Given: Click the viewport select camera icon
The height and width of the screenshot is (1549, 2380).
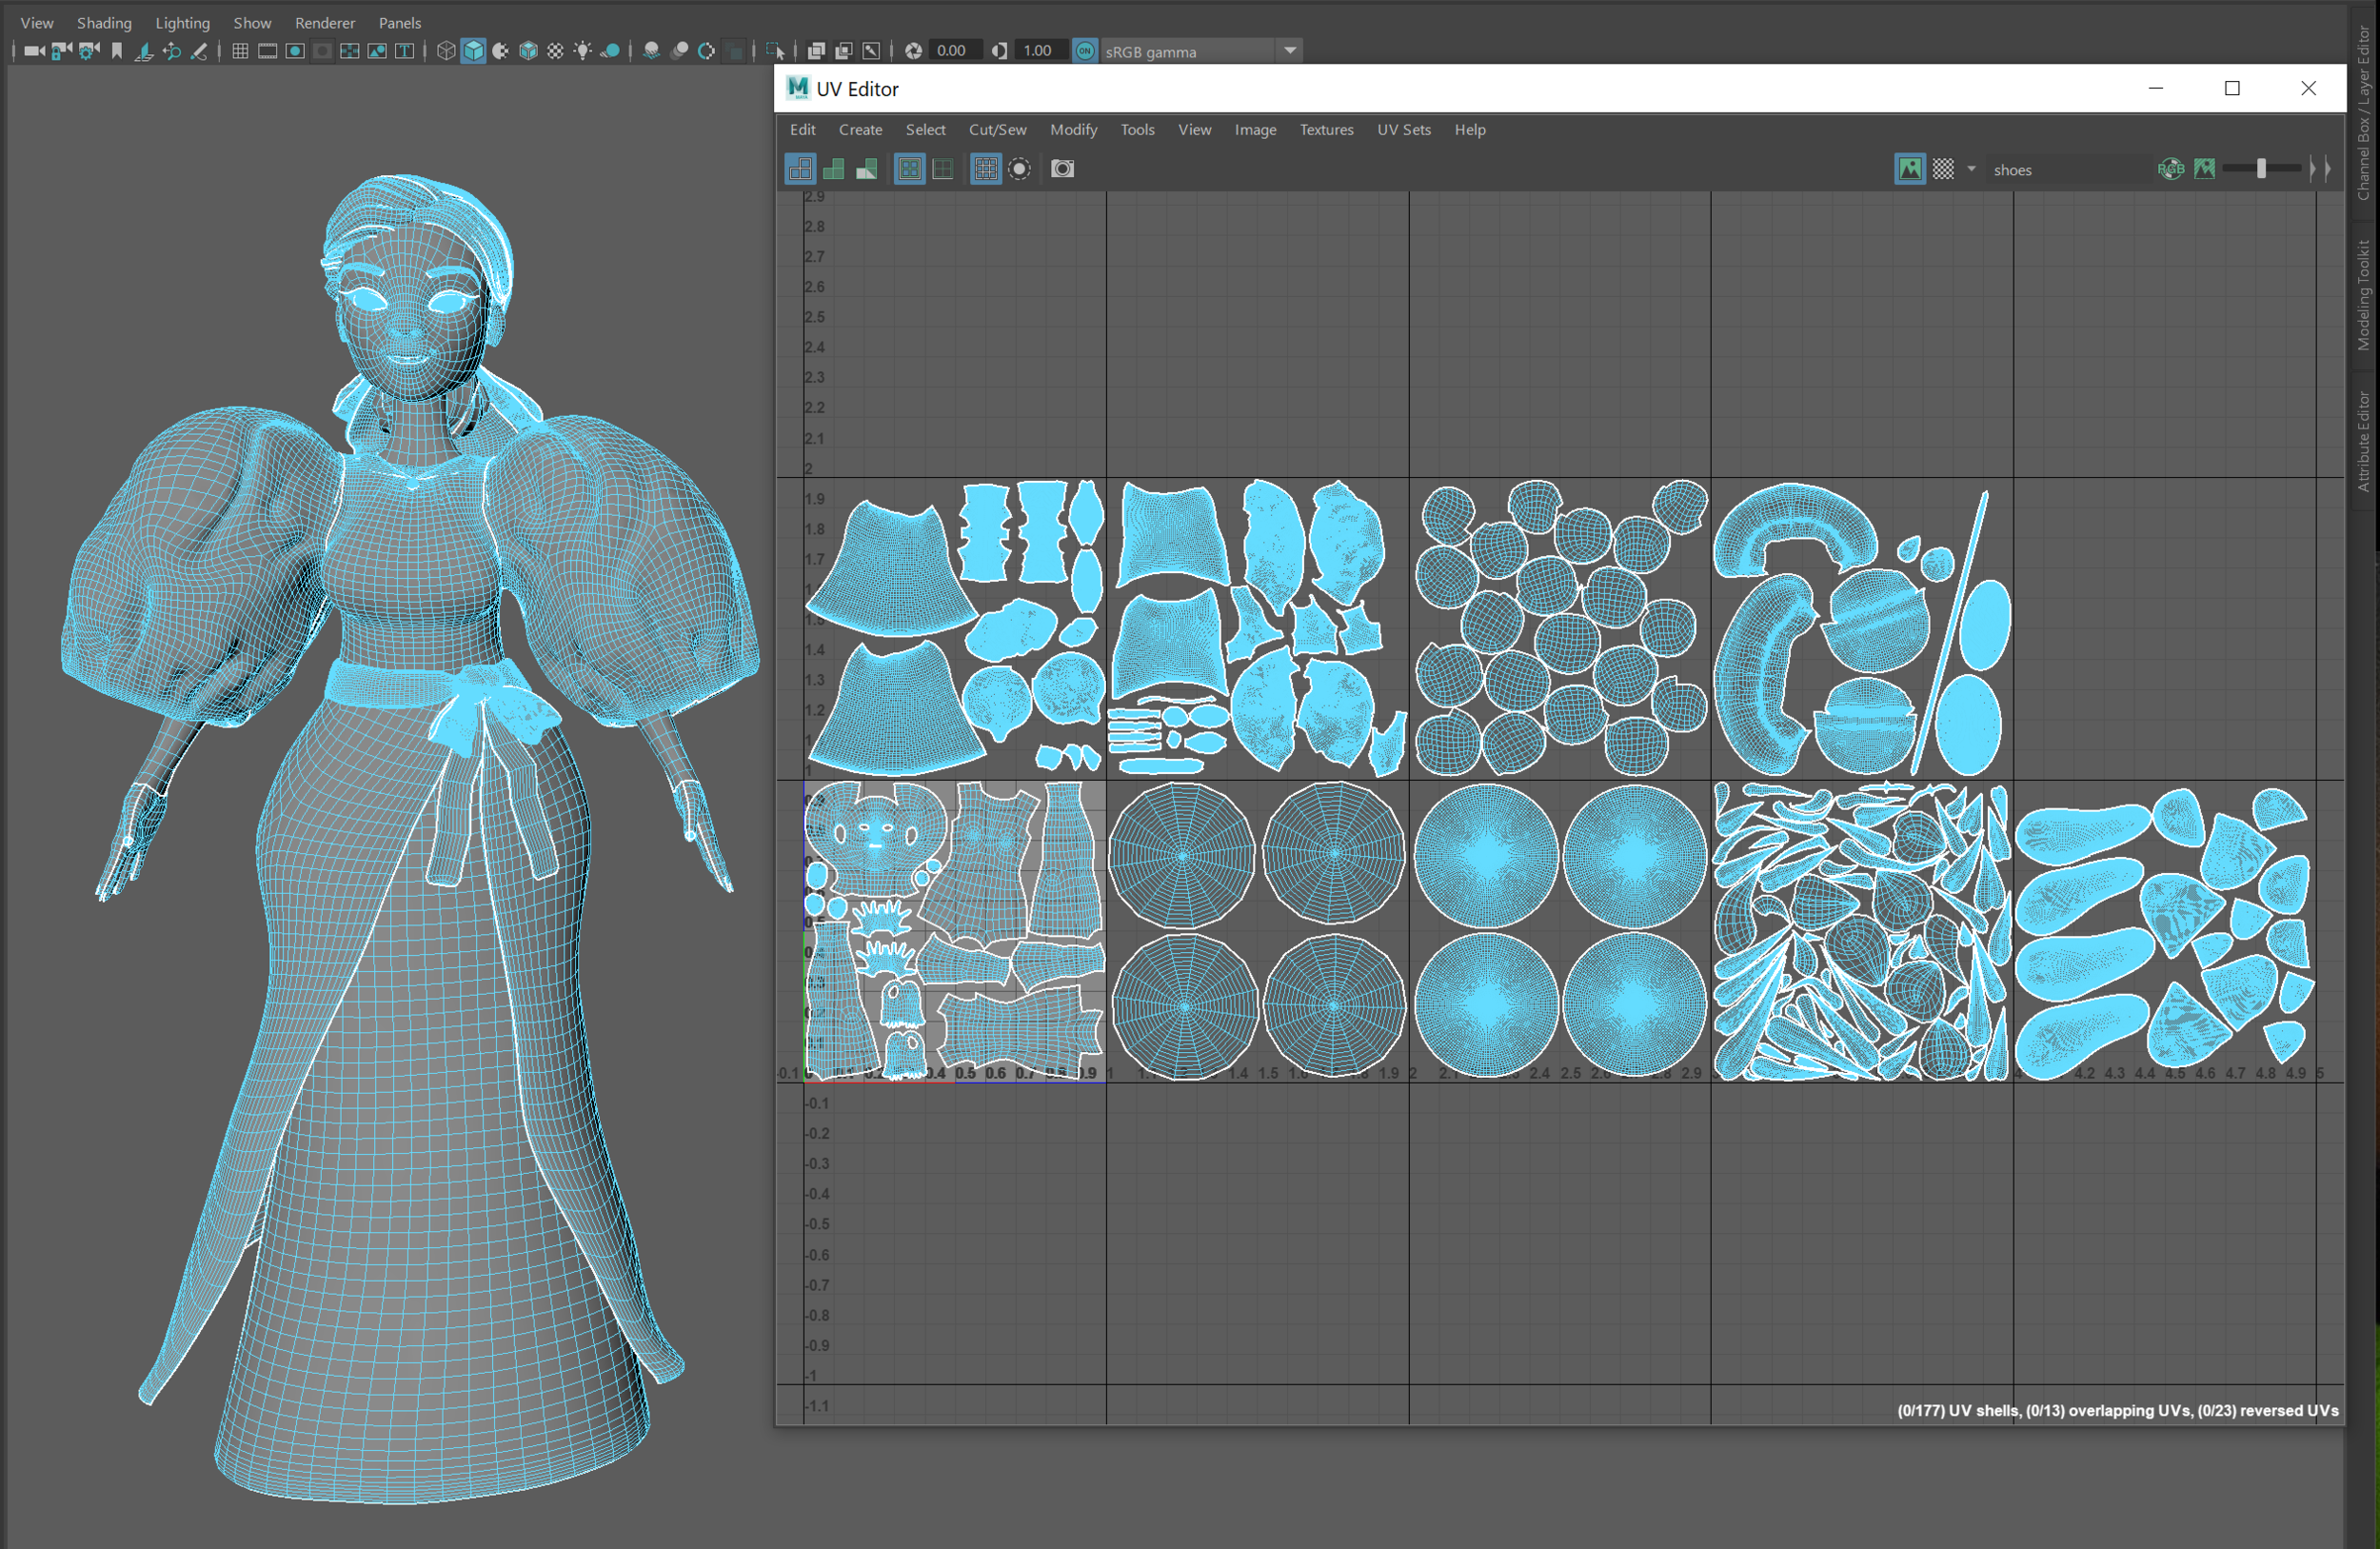Looking at the screenshot, I should coord(34,51).
